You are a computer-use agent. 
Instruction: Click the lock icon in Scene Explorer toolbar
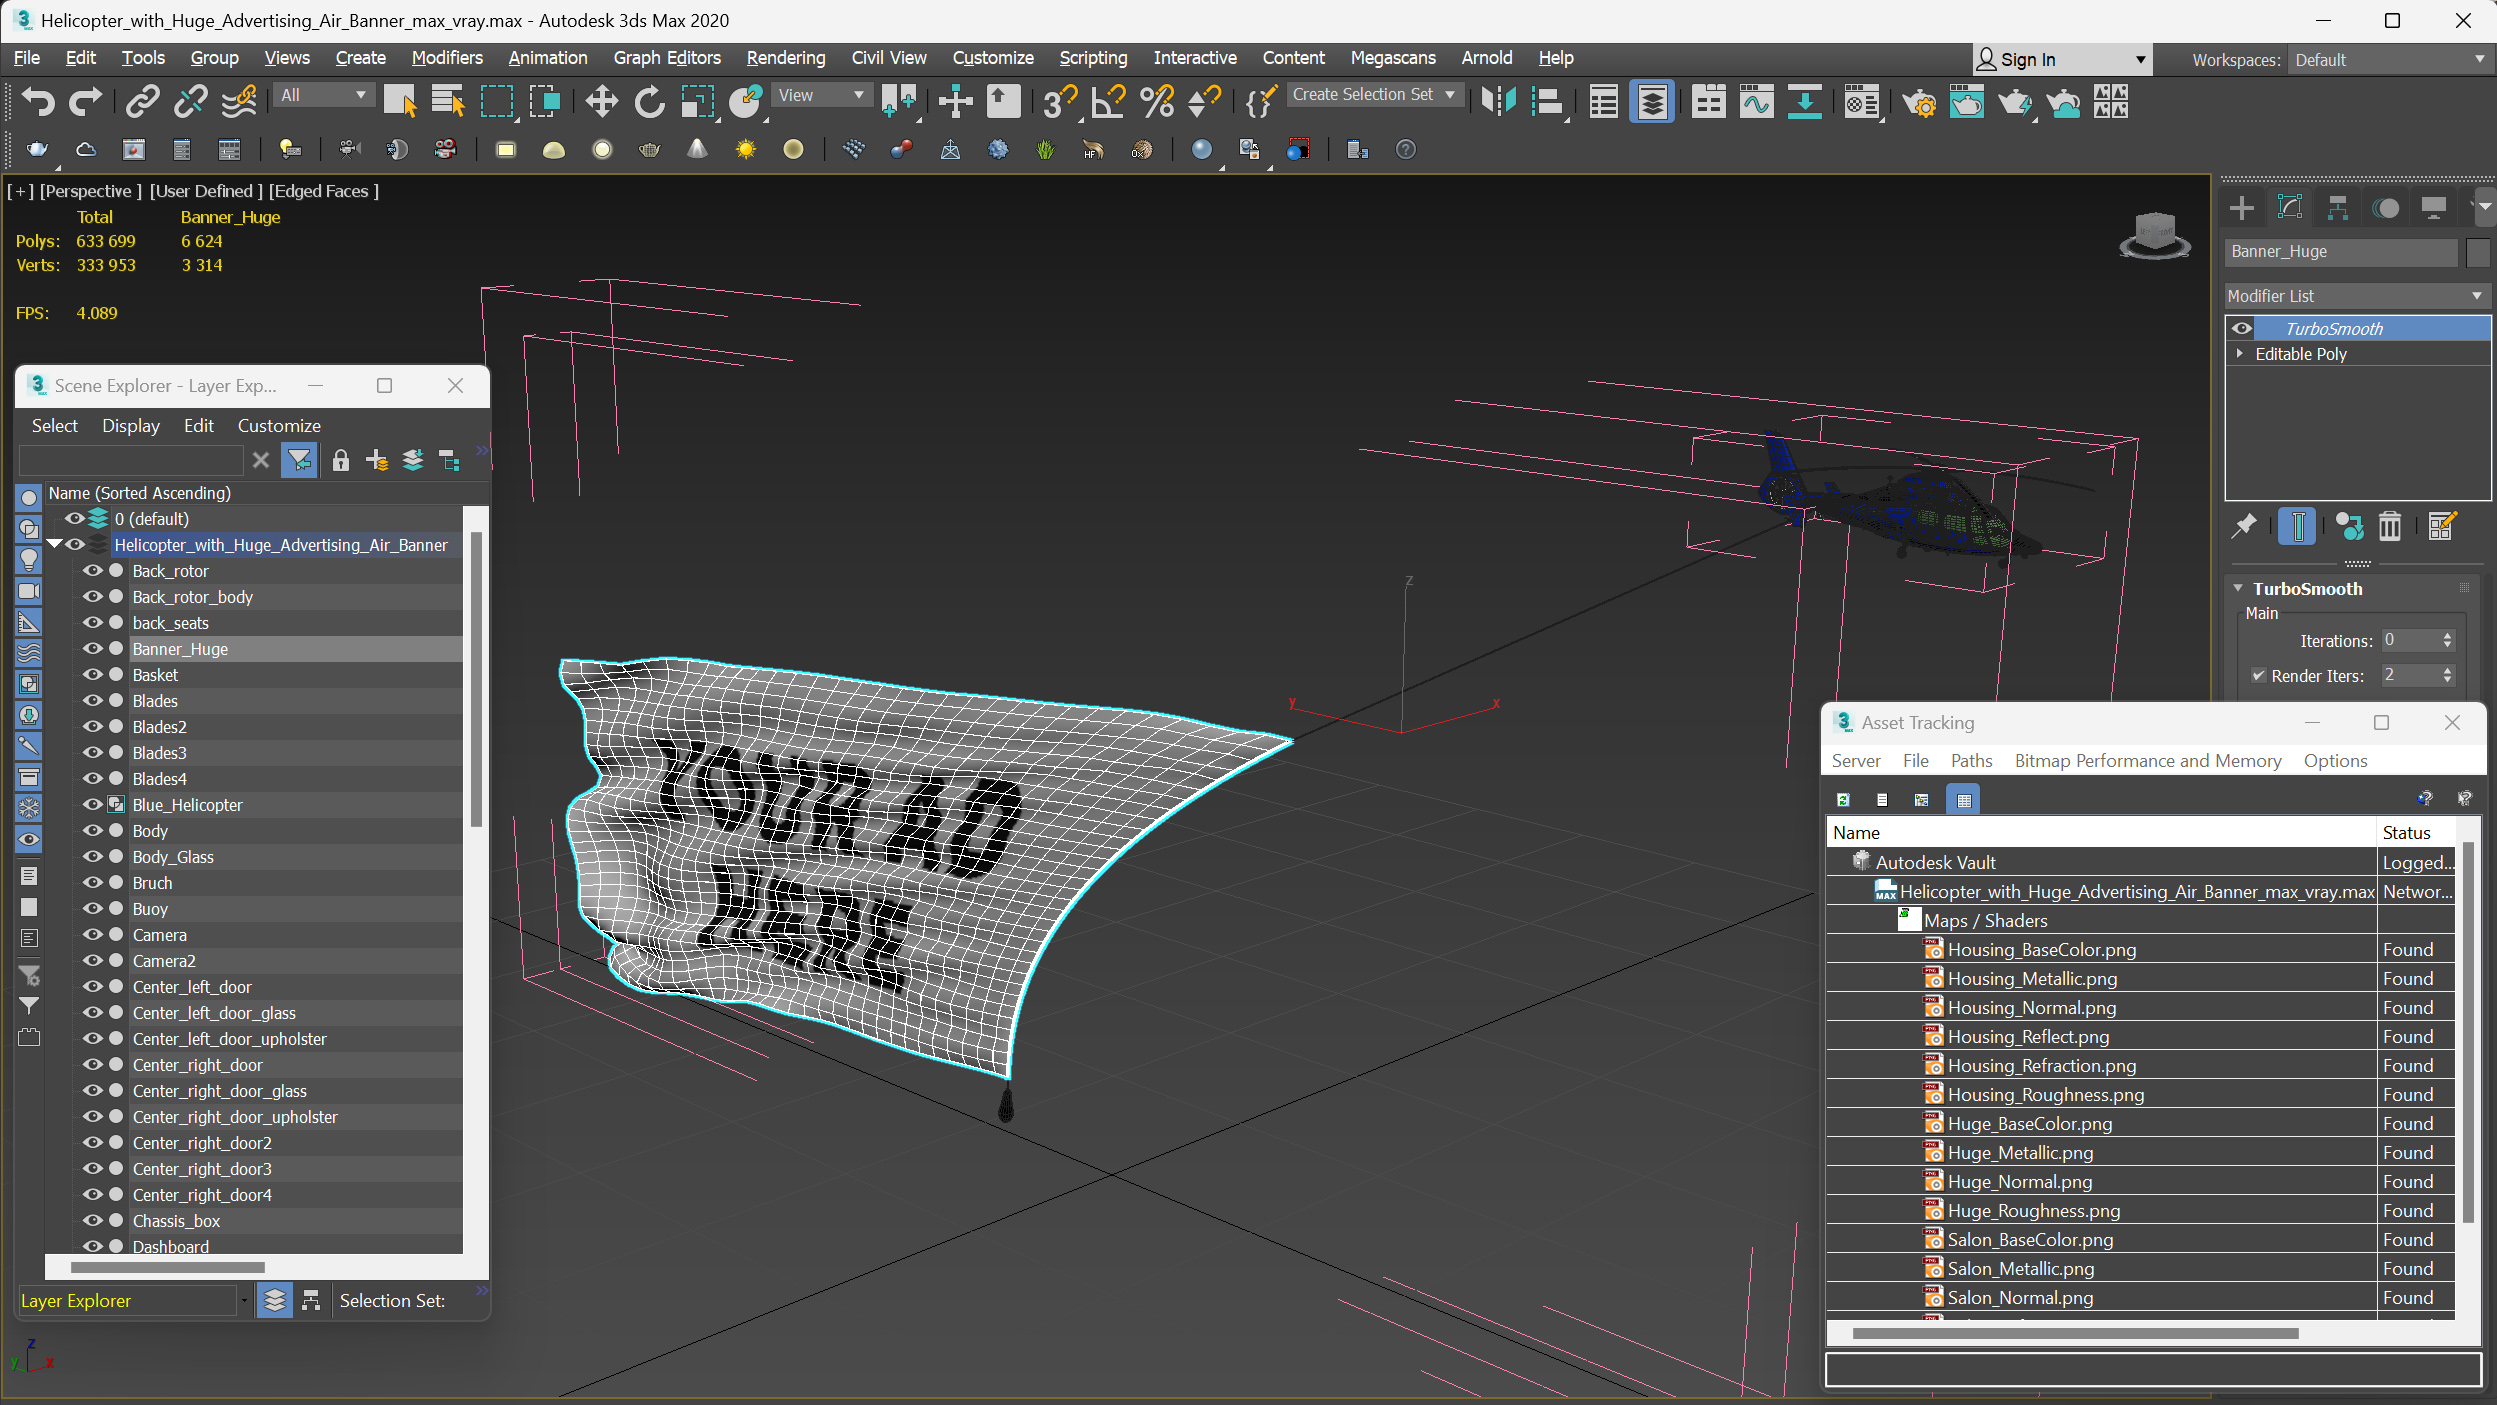(x=341, y=460)
